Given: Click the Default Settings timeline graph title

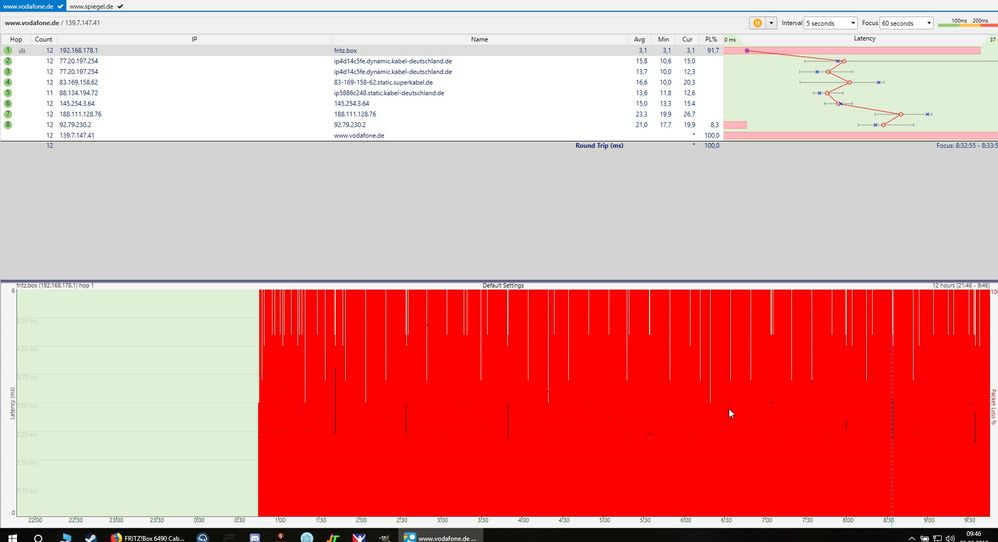Looking at the screenshot, I should coord(503,286).
